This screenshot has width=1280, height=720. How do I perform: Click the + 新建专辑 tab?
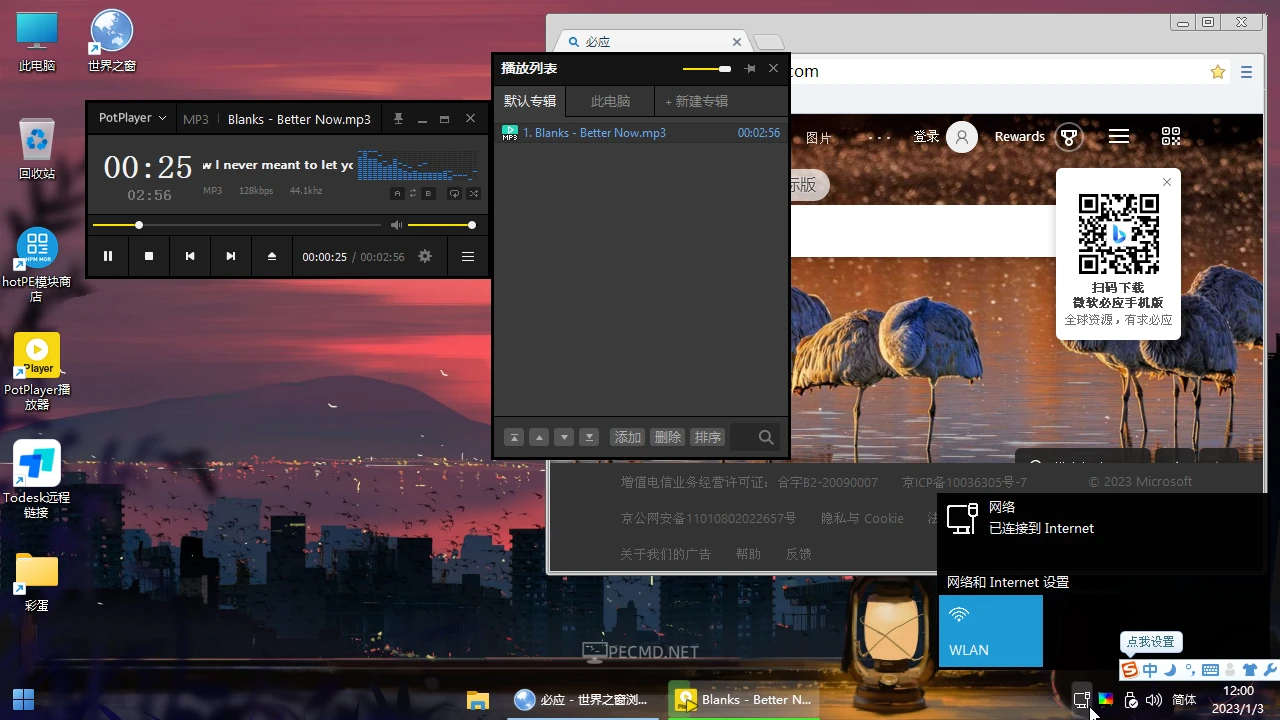click(x=697, y=101)
